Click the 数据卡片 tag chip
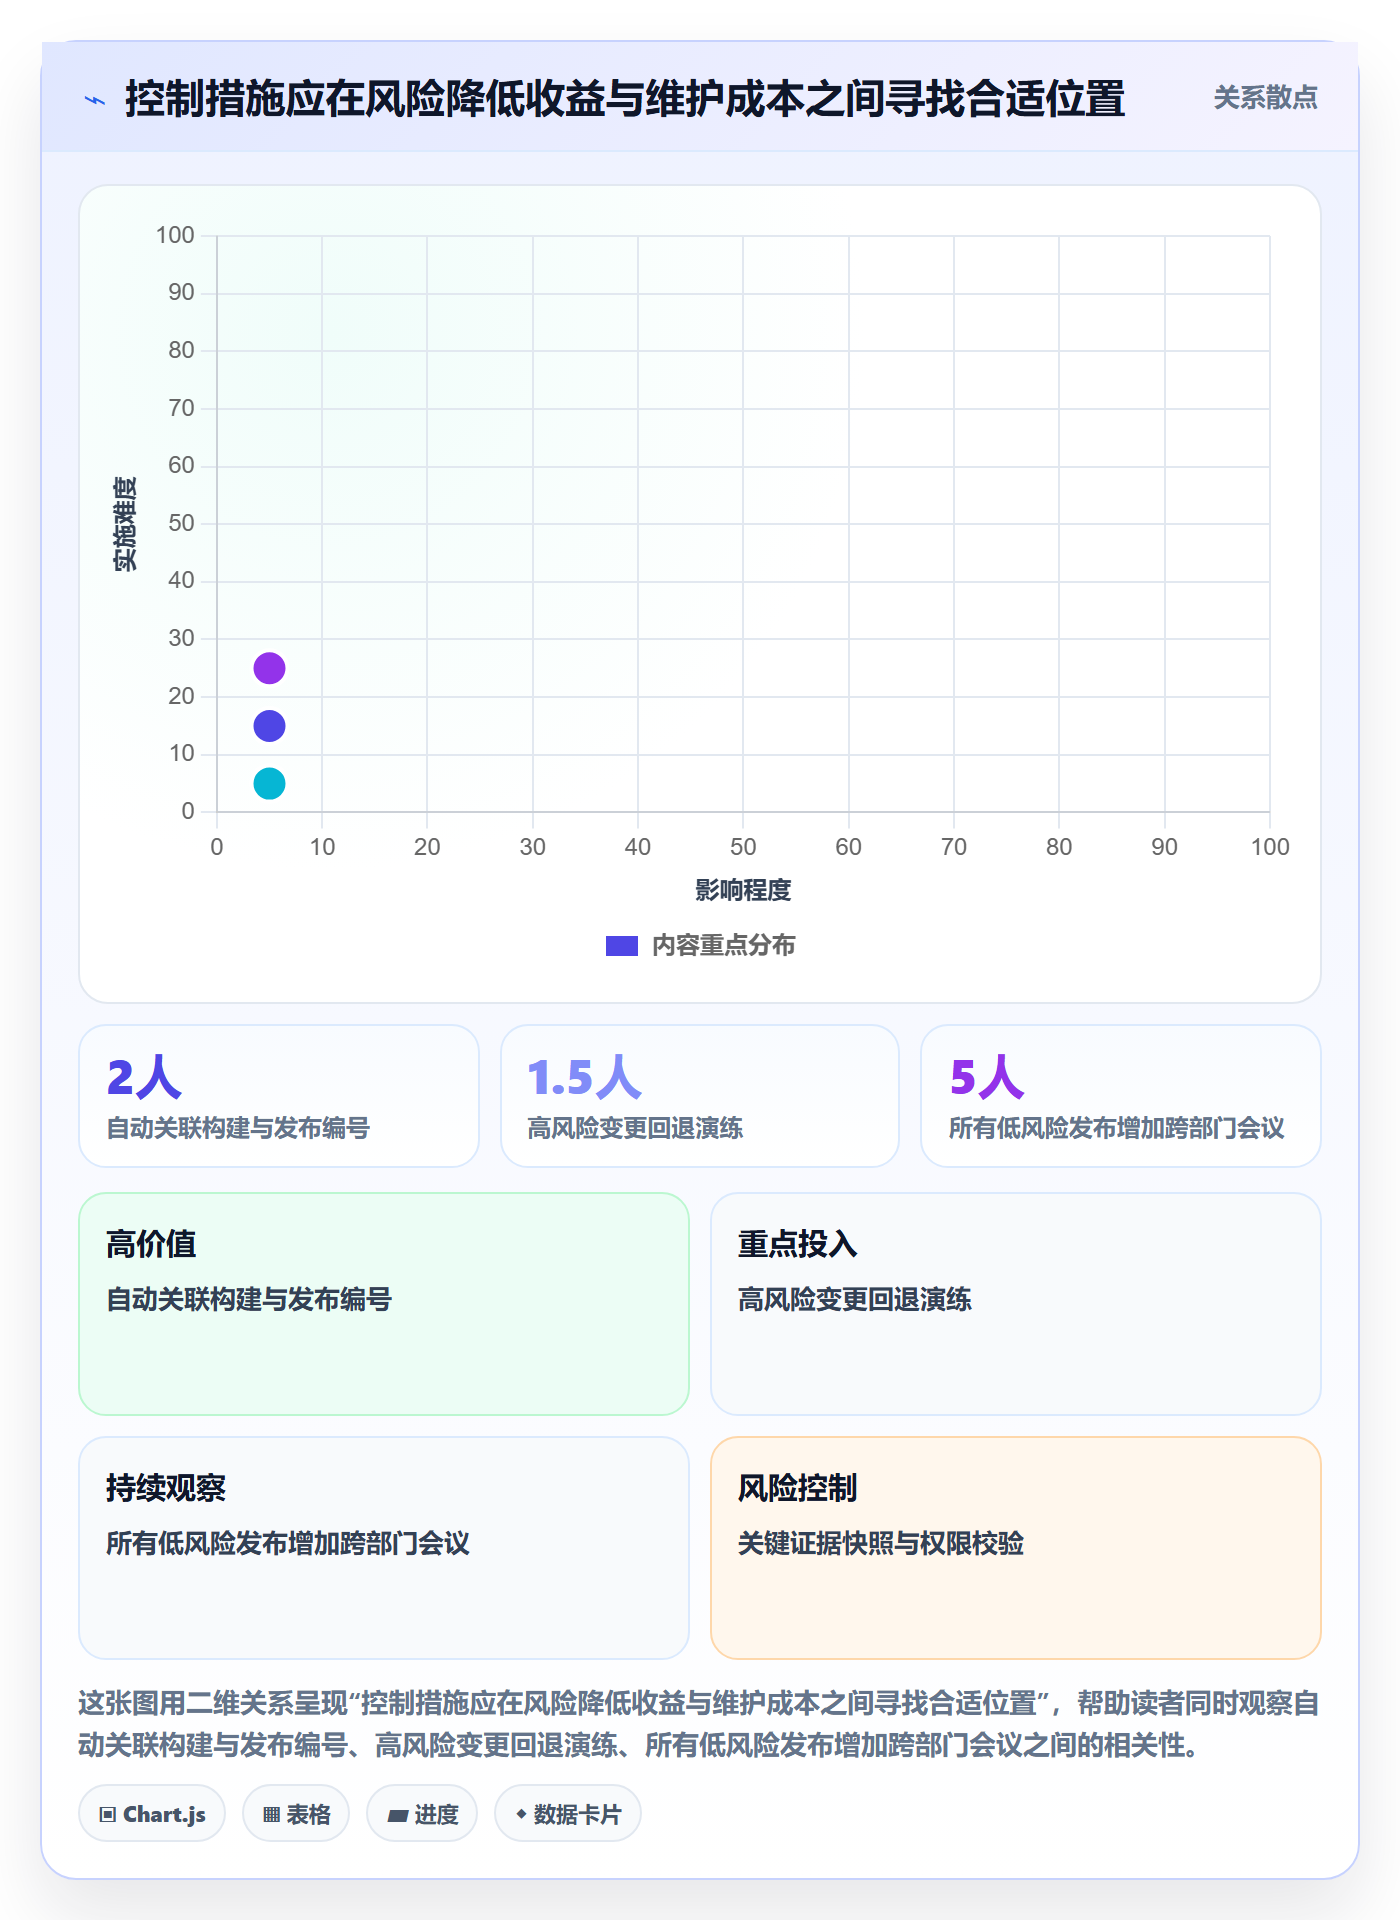The image size is (1400, 1920). tap(568, 1814)
